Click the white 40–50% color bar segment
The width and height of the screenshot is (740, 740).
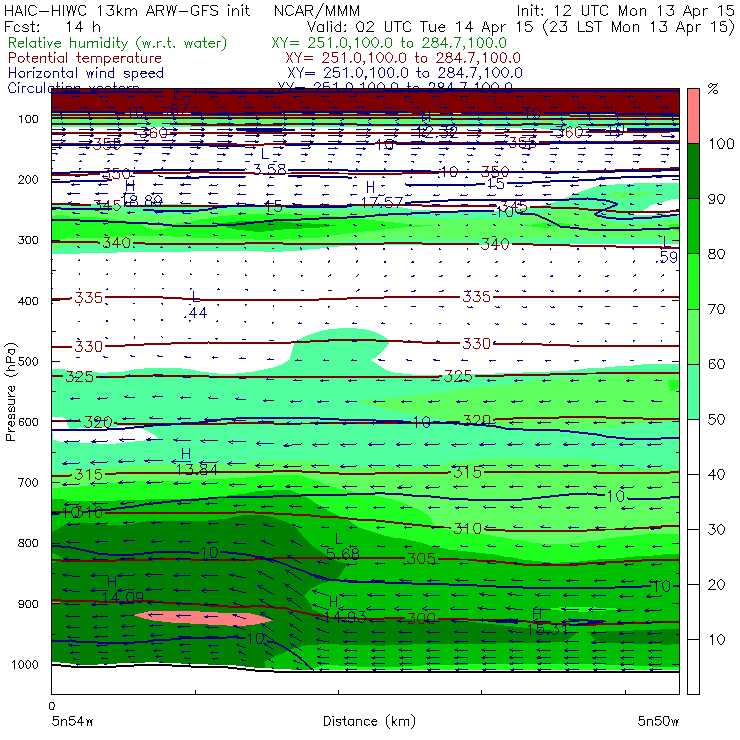click(x=693, y=446)
